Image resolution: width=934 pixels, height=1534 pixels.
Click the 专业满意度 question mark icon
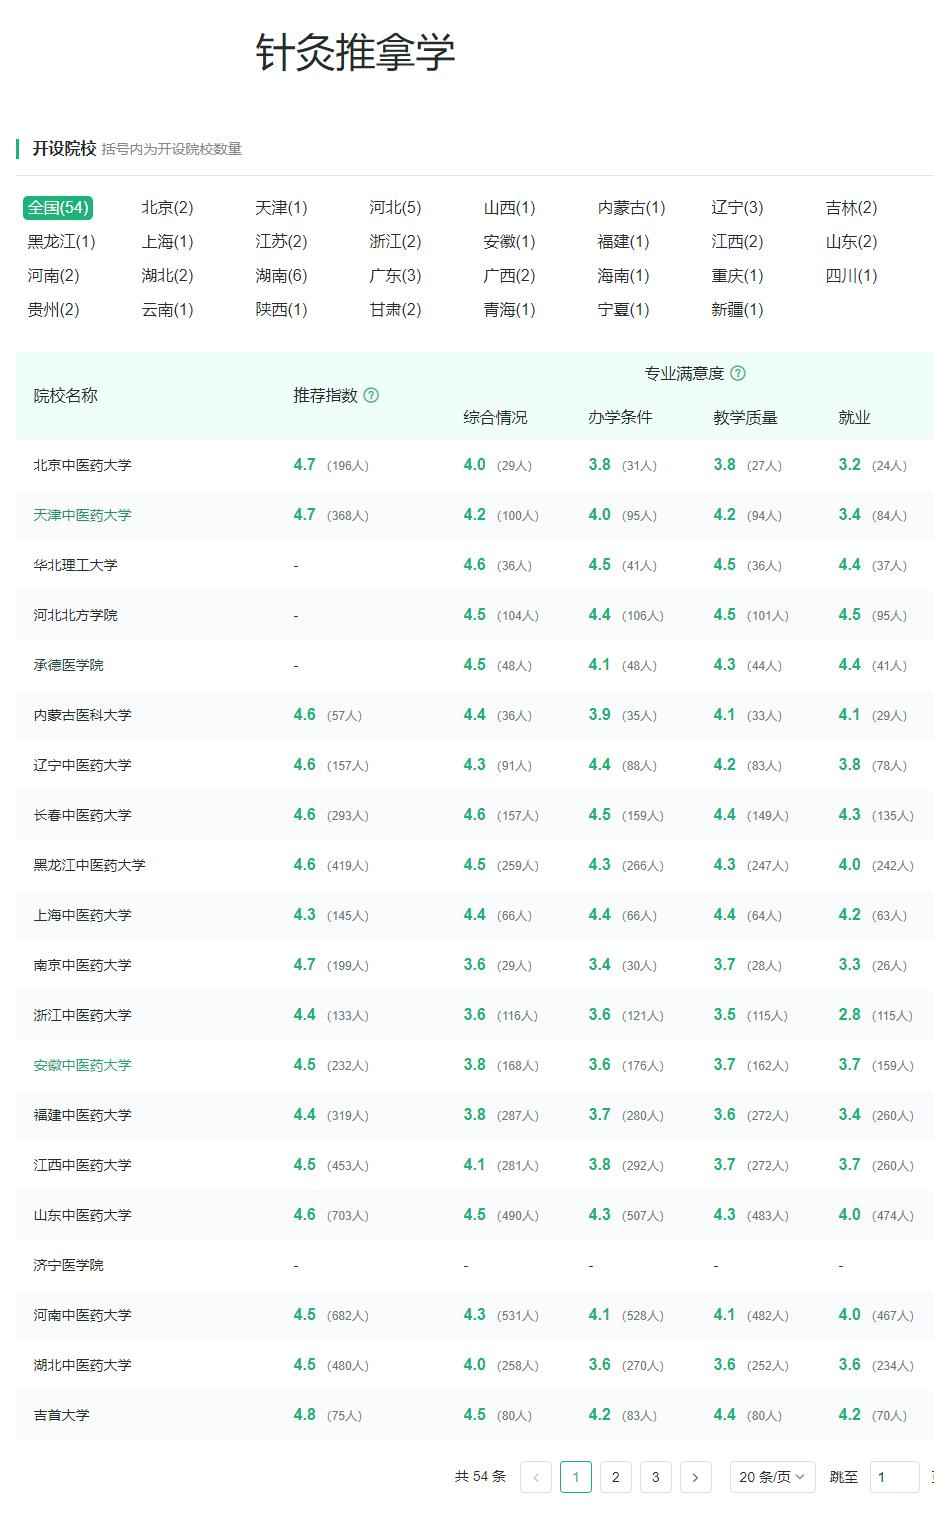(x=738, y=374)
